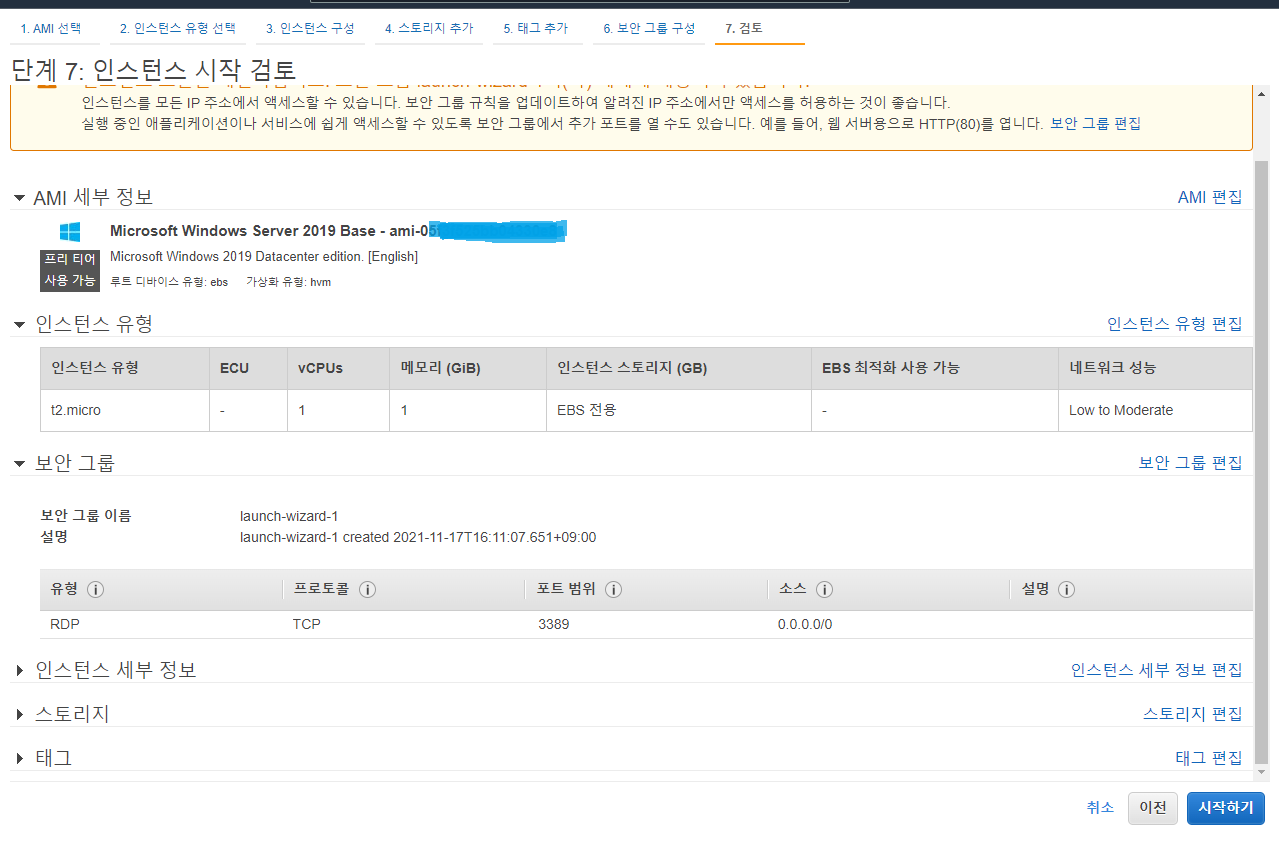The height and width of the screenshot is (845, 1279).
Task: Click the 이전 previous button
Action: (x=1153, y=808)
